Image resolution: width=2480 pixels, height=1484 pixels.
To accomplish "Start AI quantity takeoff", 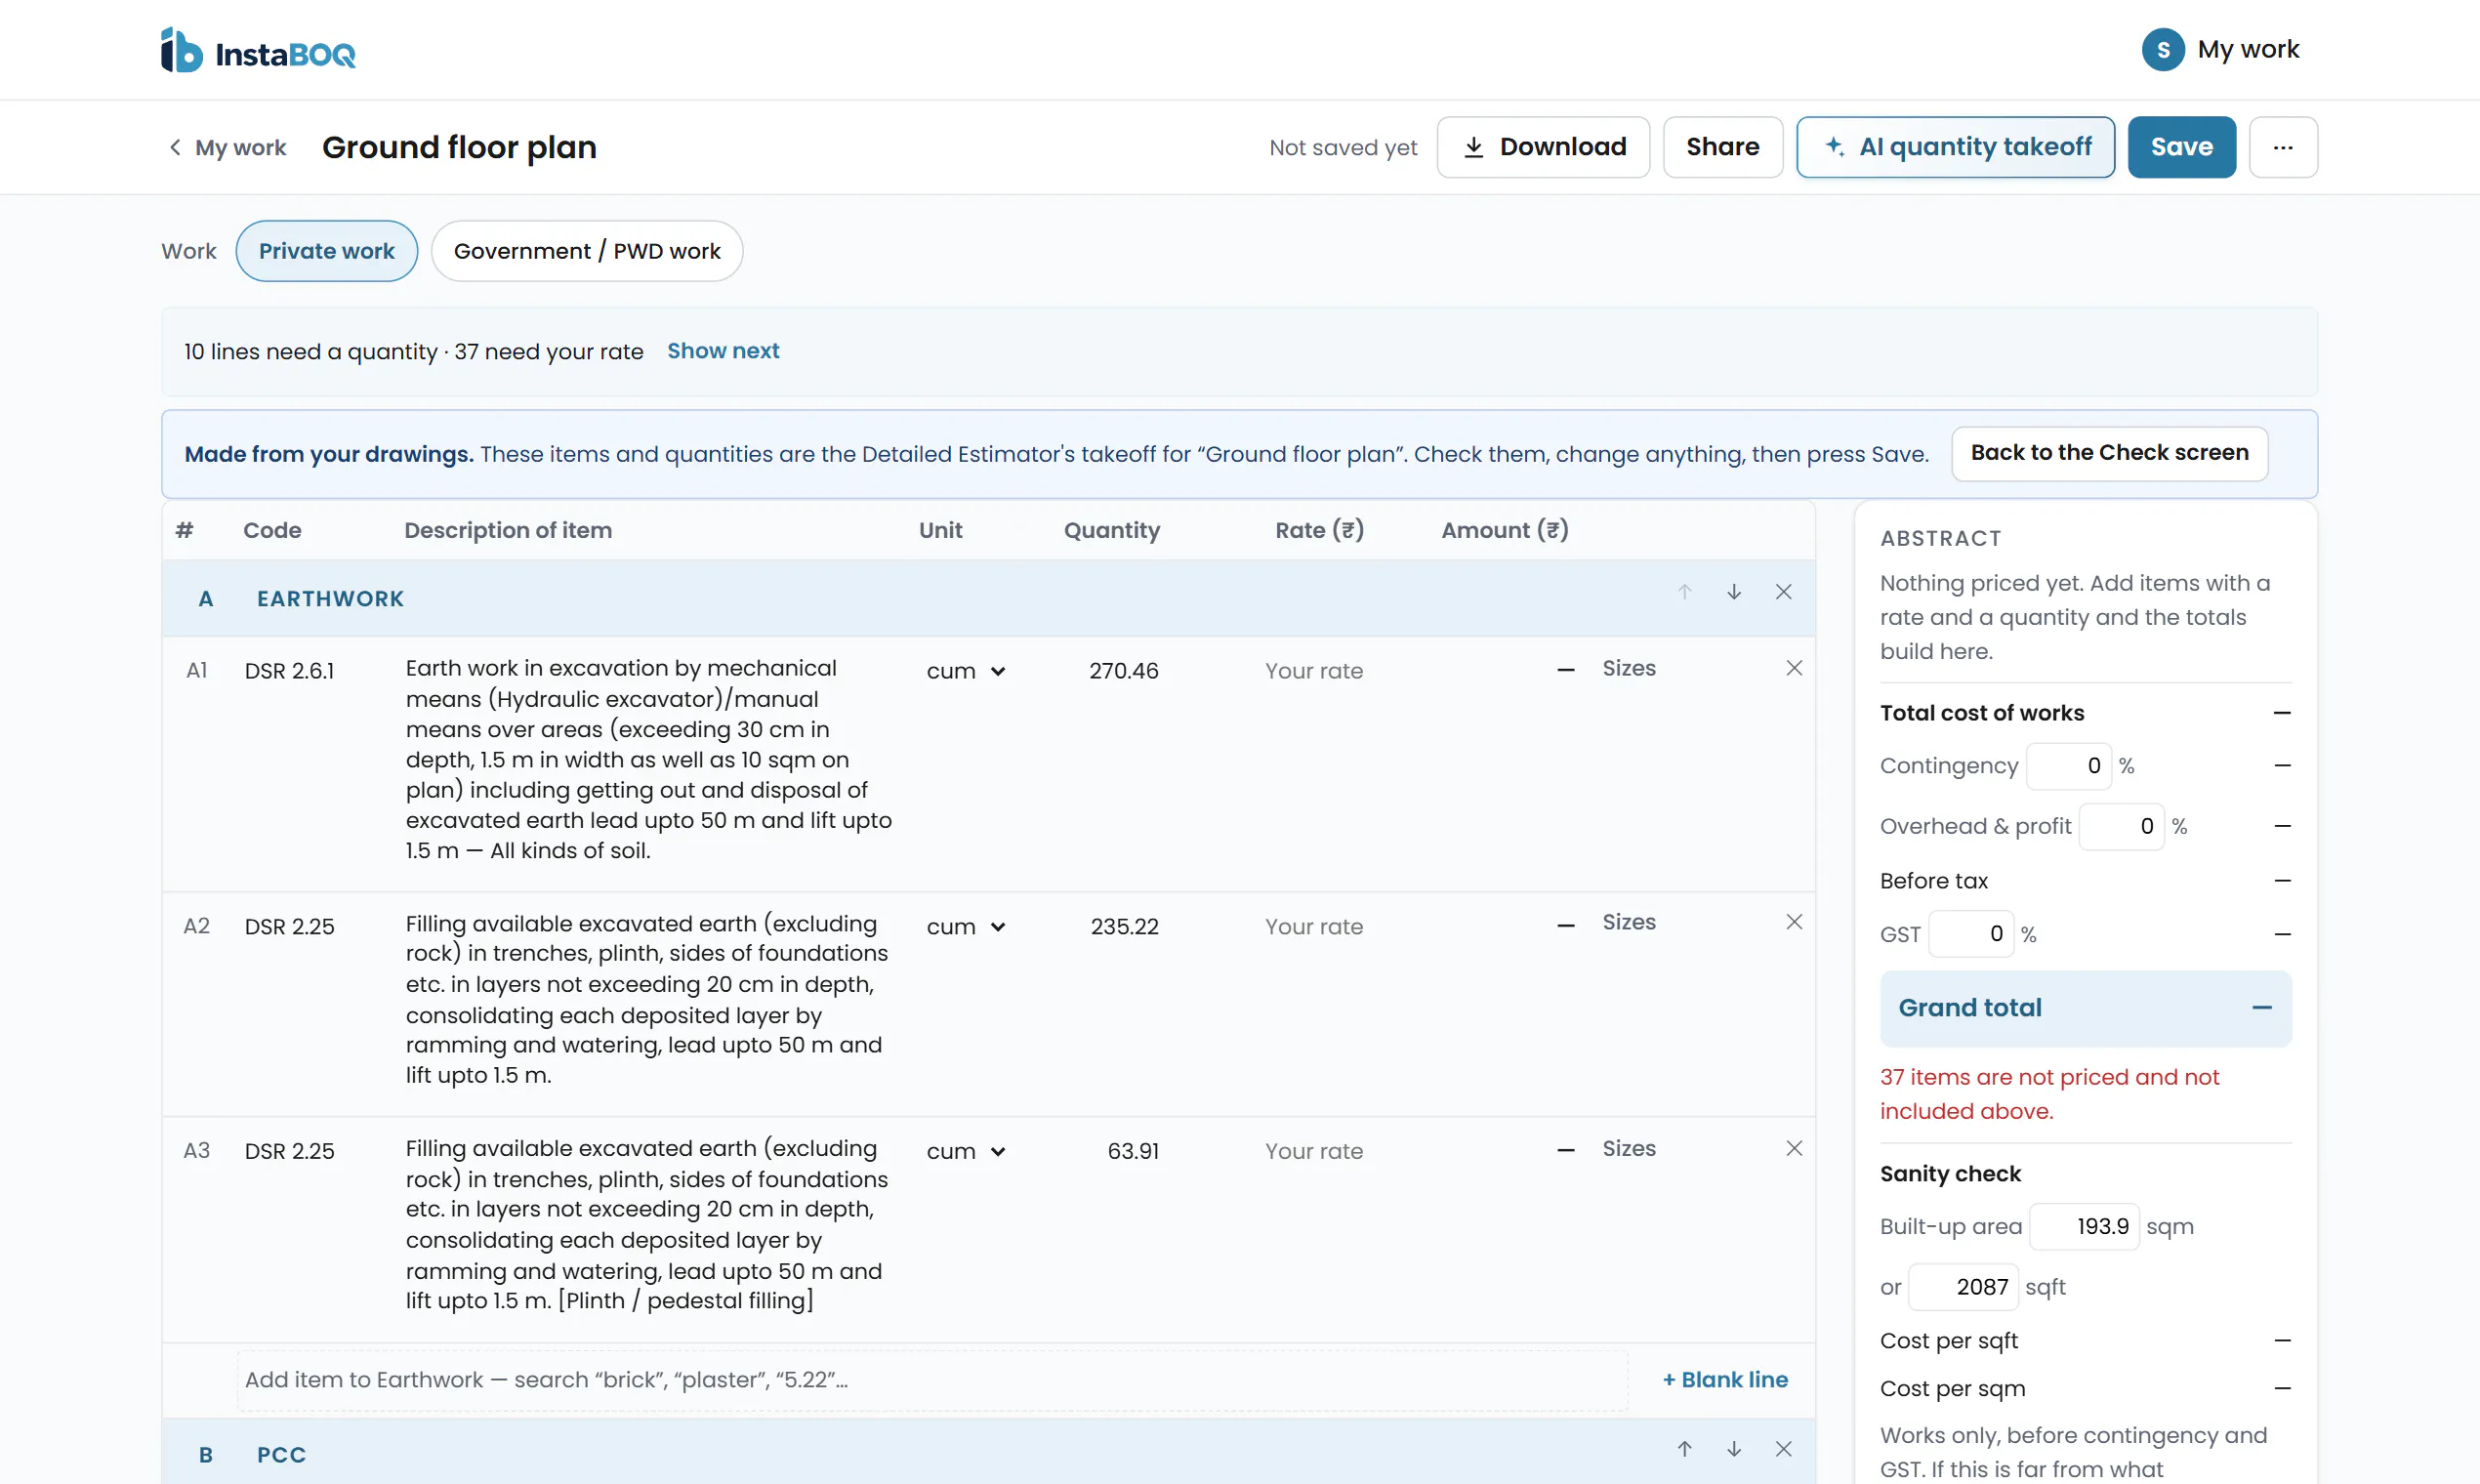I will (1955, 147).
